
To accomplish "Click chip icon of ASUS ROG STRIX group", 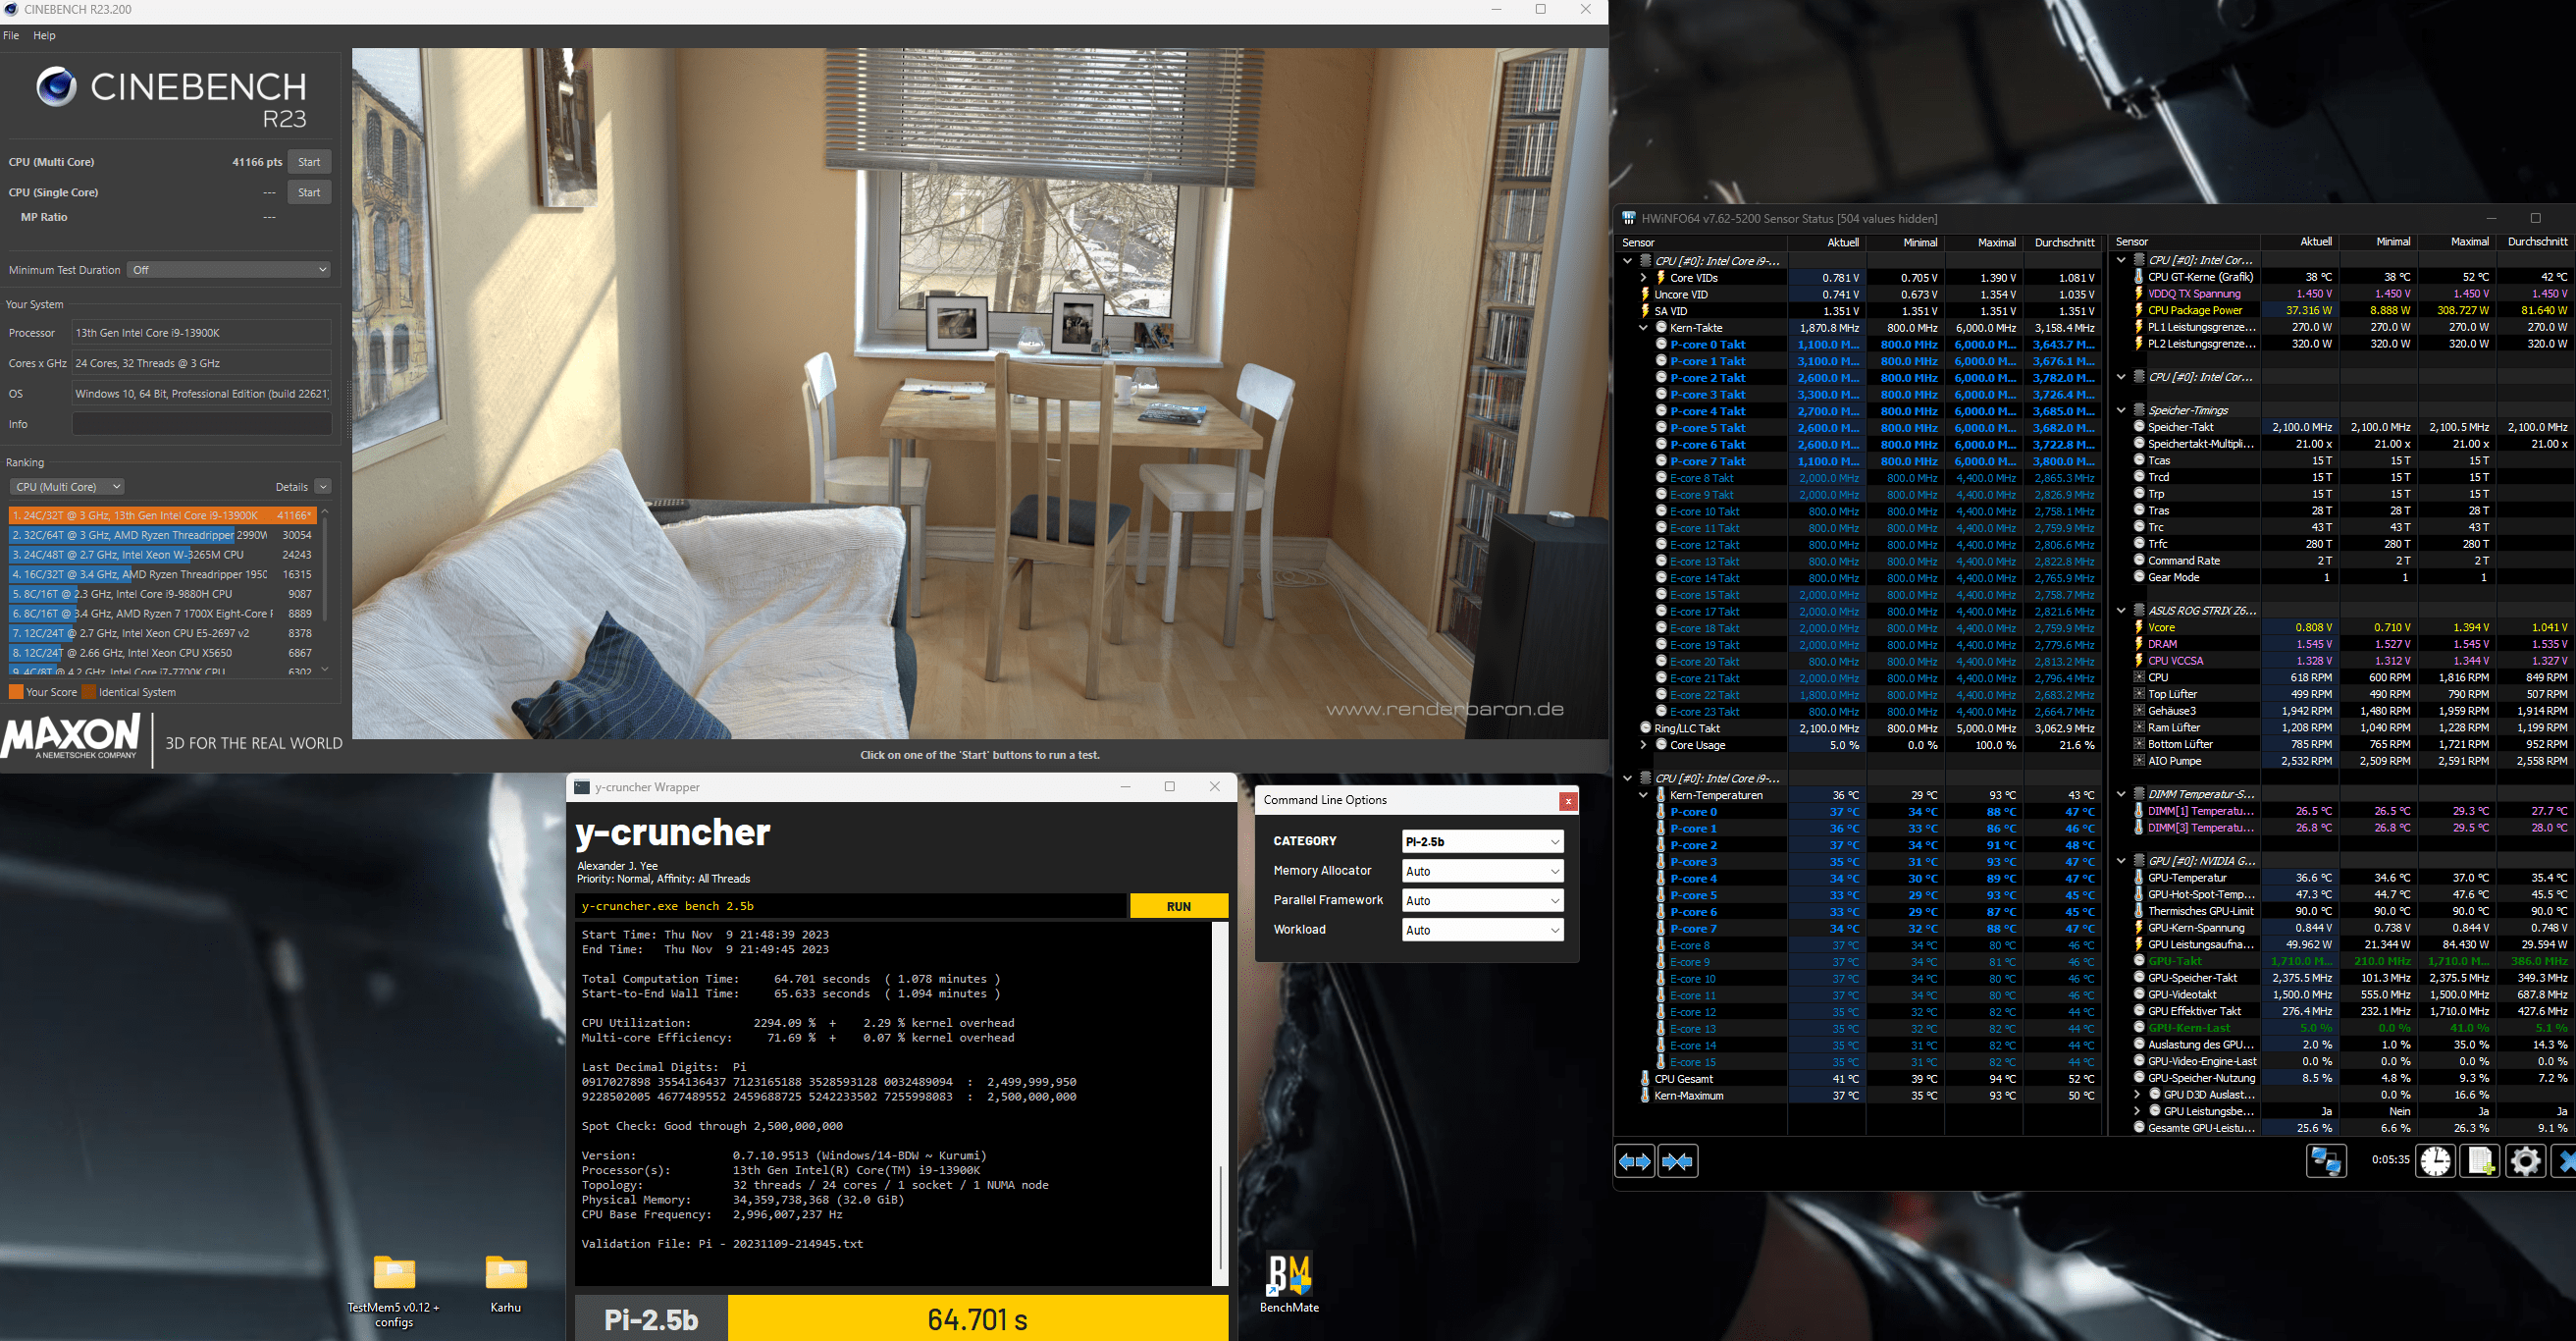I will coord(2139,610).
